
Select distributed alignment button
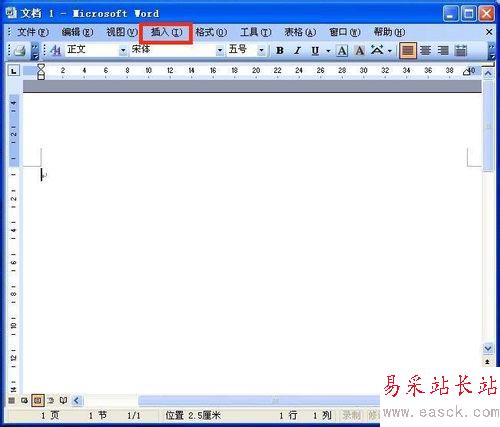461,51
